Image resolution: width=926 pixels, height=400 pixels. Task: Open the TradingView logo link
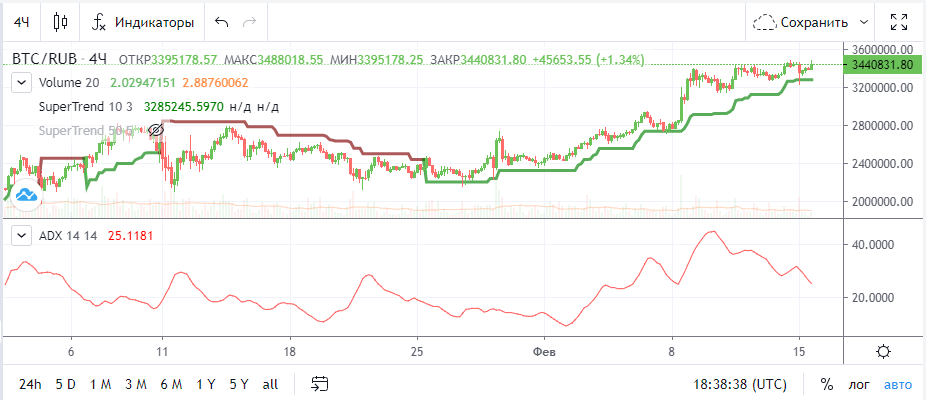(x=26, y=194)
